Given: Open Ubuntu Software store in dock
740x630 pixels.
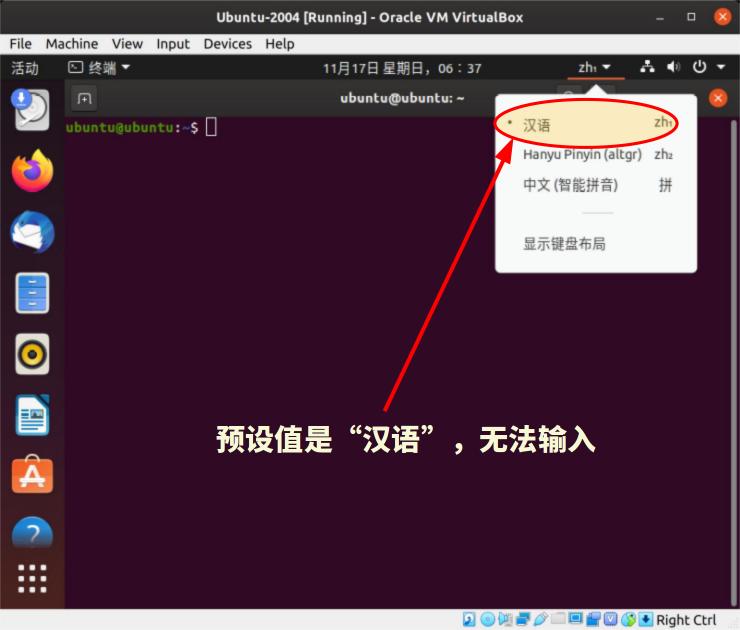Looking at the screenshot, I should [x=32, y=475].
